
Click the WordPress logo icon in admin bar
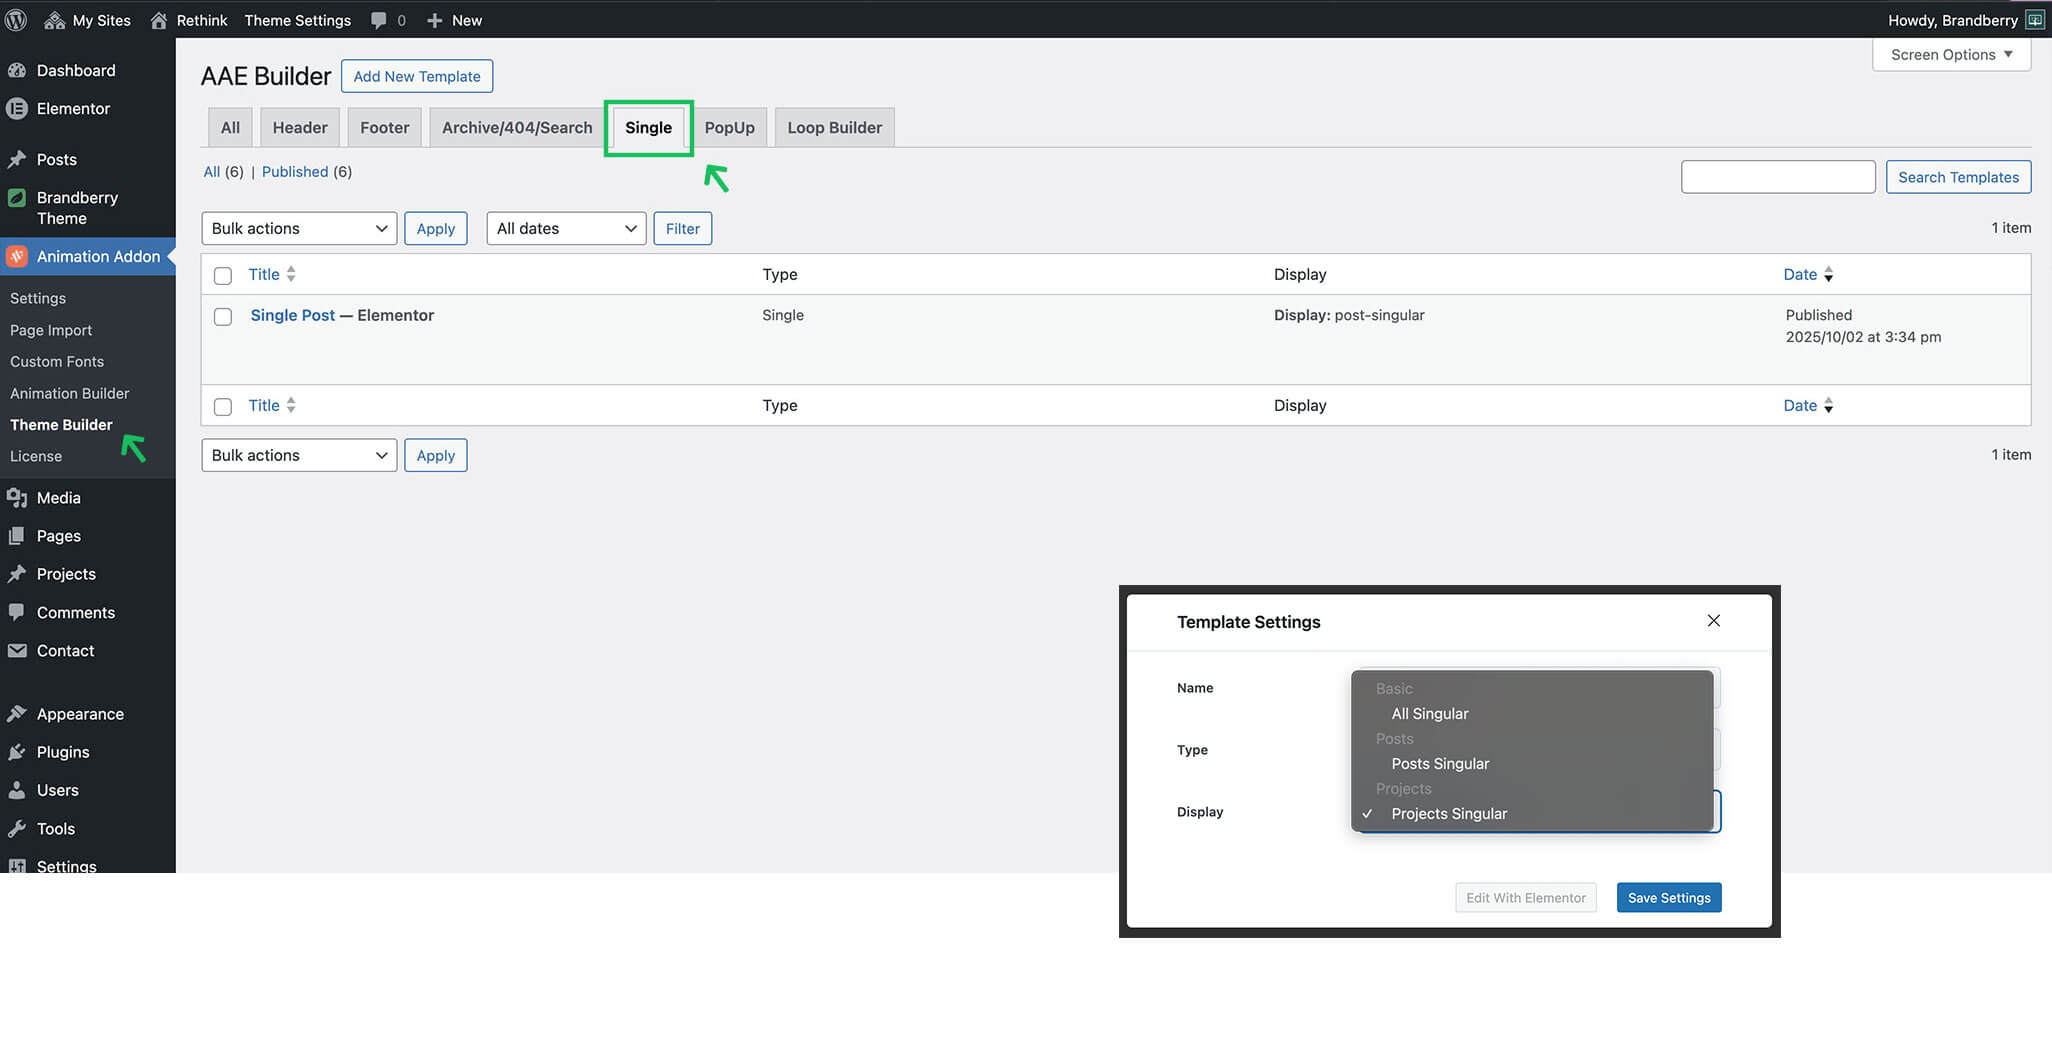[x=16, y=20]
